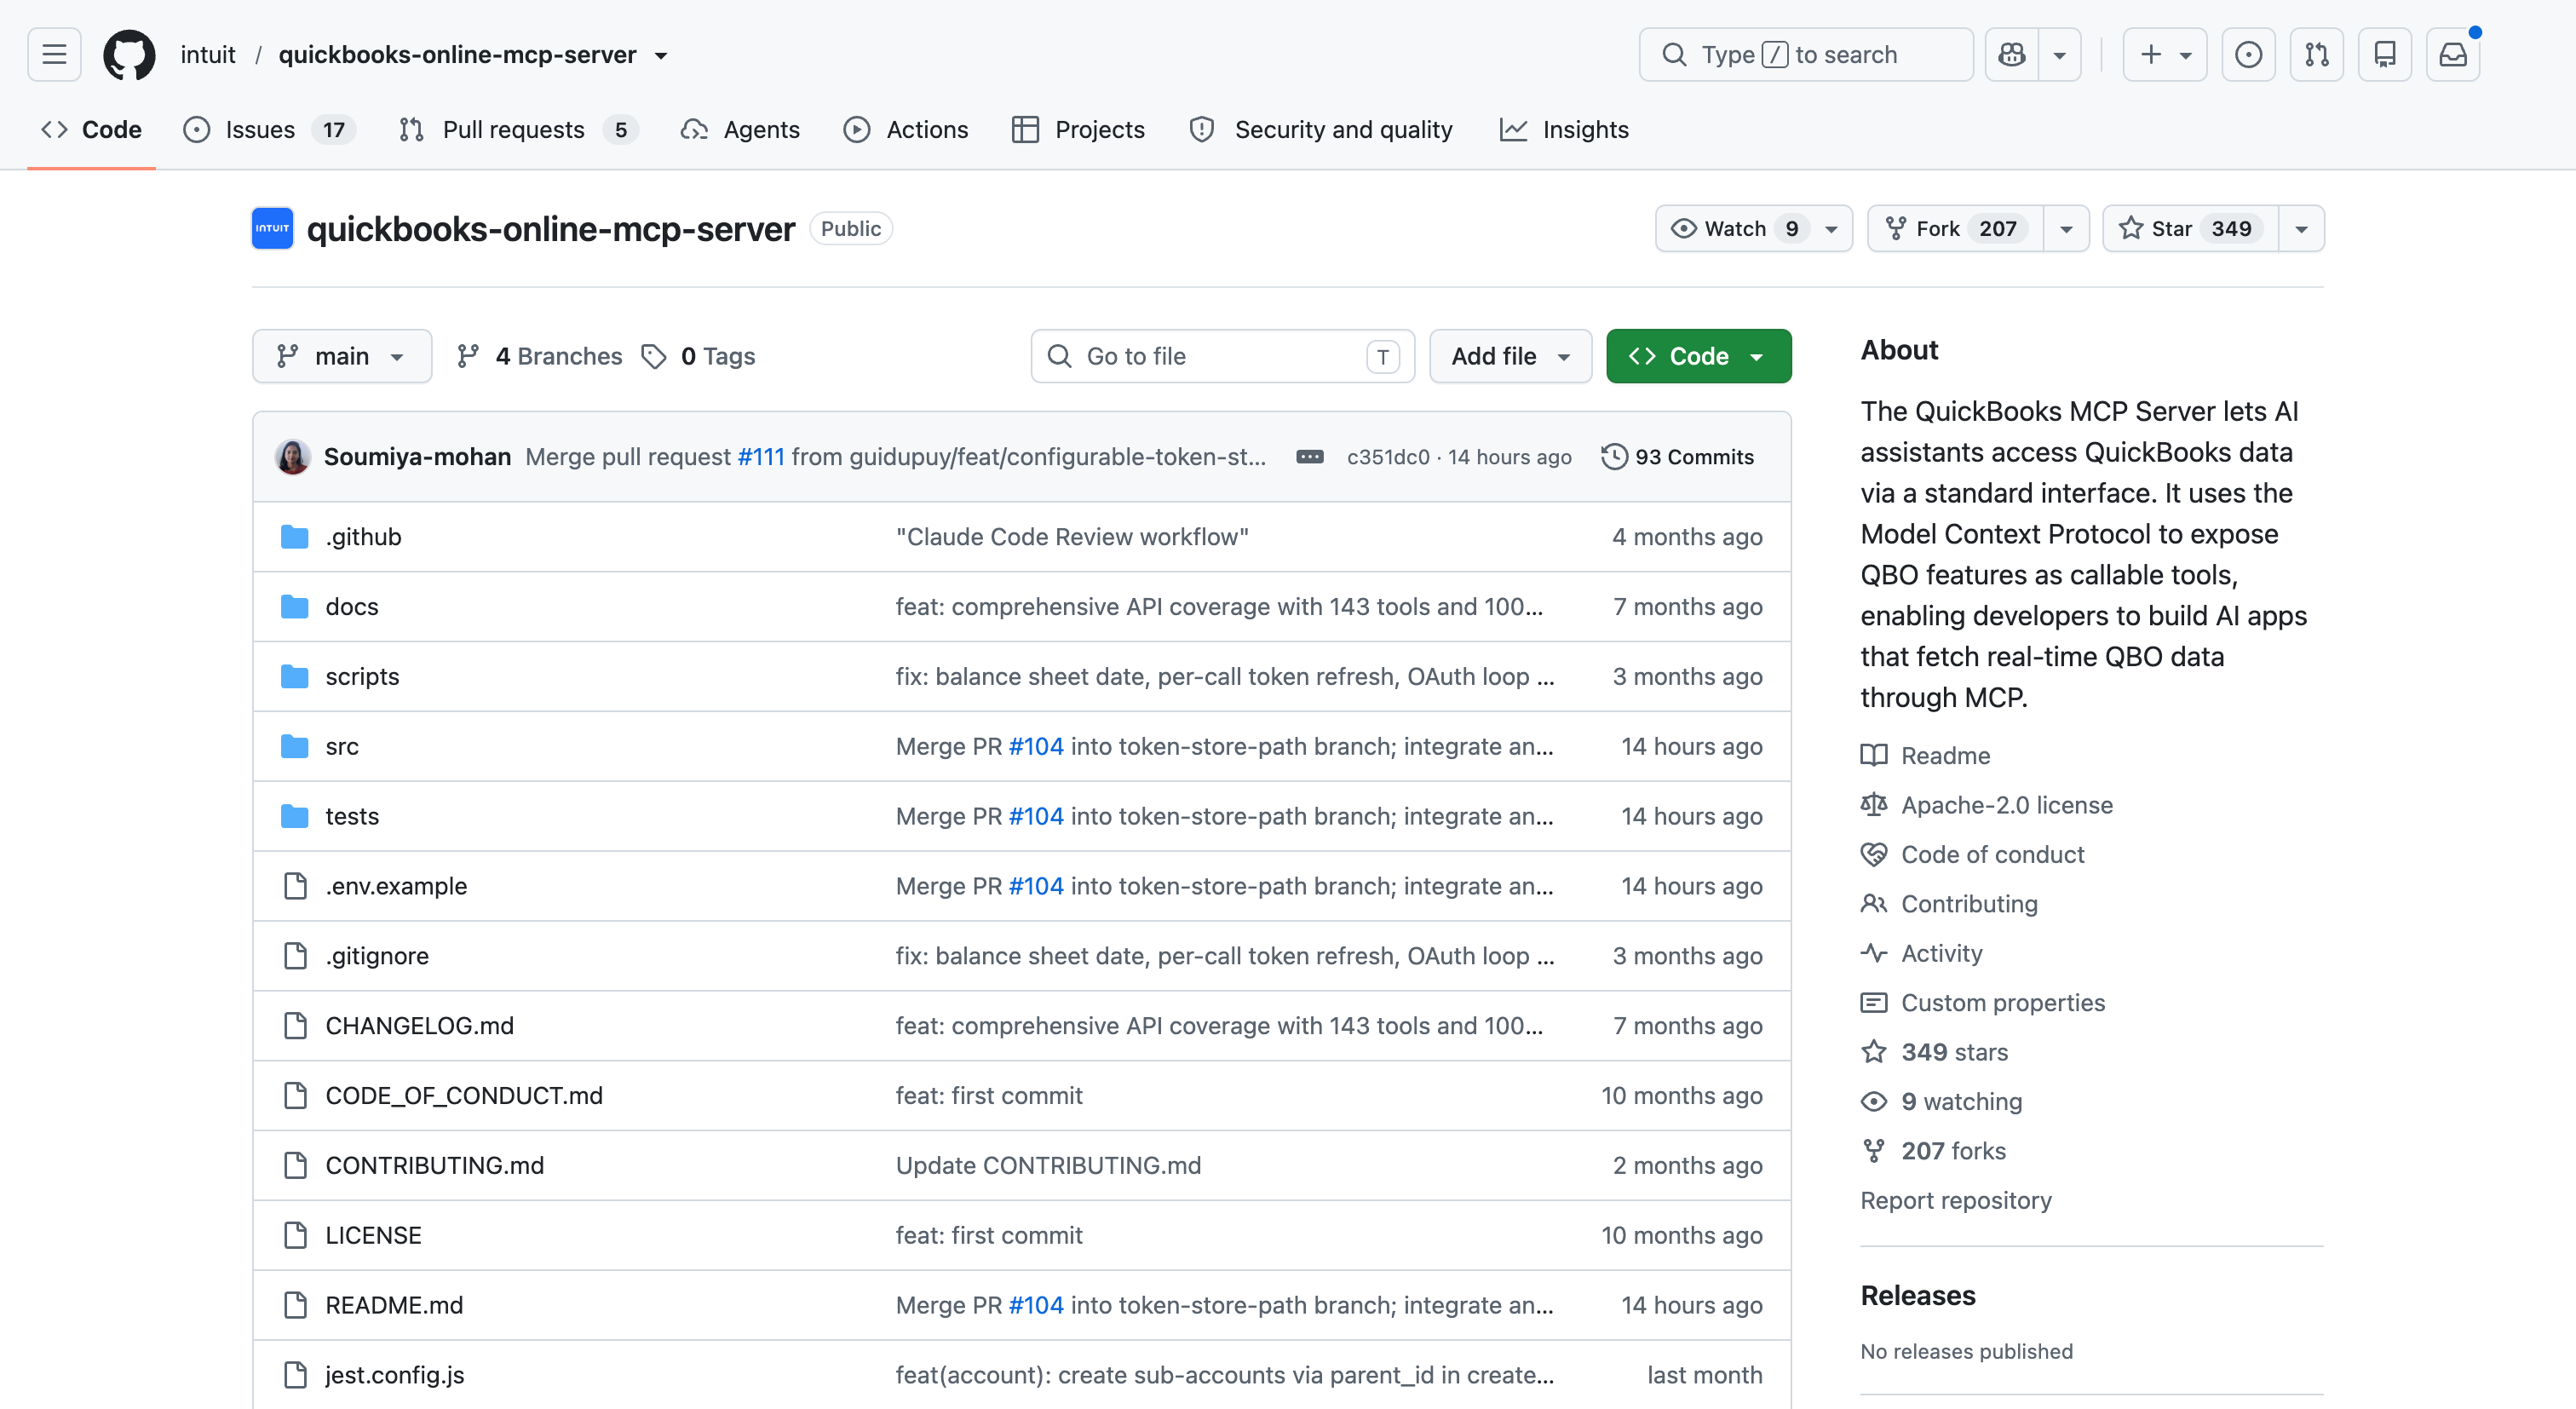The image size is (2576, 1409).
Task: Expand the Fork options dropdown arrow
Action: (2066, 228)
